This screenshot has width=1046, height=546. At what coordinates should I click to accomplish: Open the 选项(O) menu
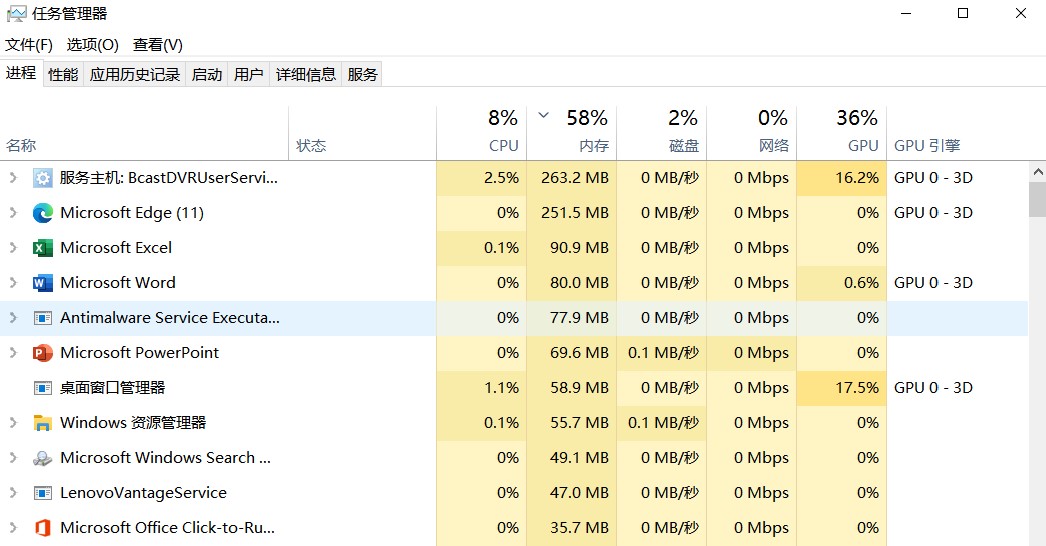coord(92,45)
